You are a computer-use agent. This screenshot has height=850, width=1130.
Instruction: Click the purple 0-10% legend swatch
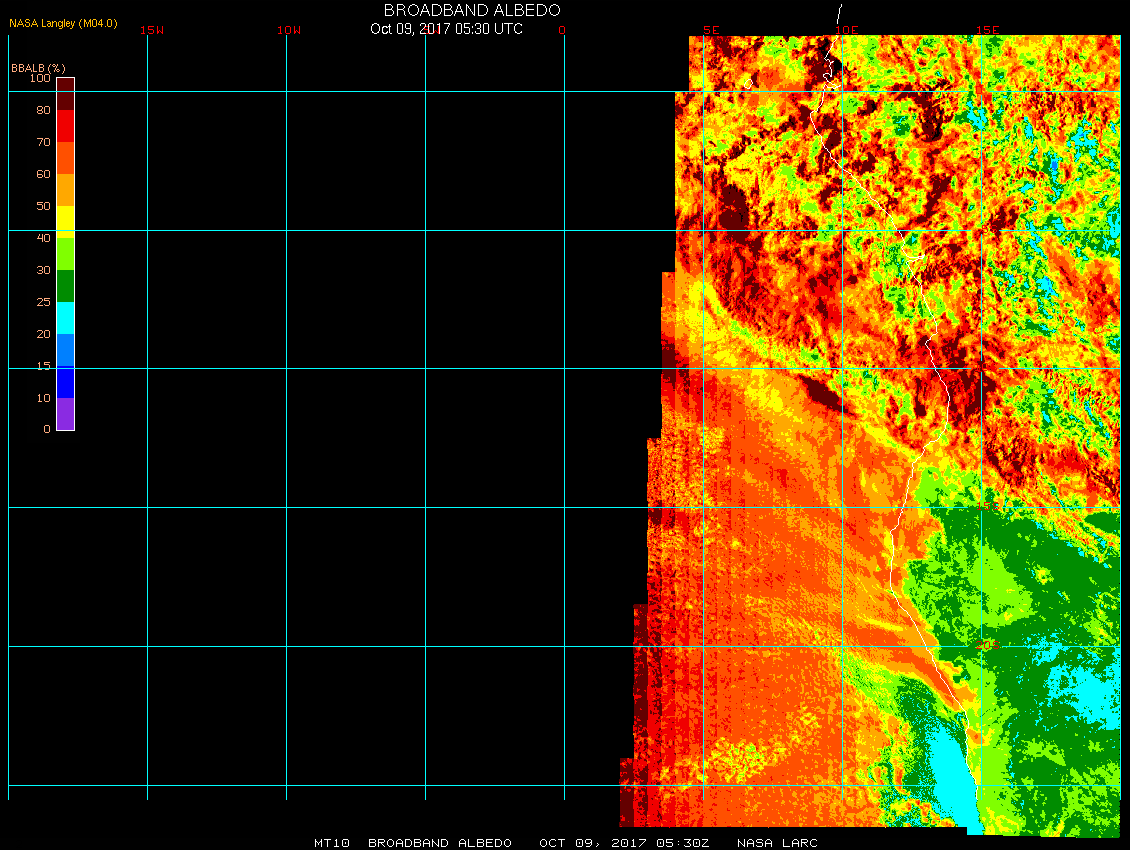(65, 414)
